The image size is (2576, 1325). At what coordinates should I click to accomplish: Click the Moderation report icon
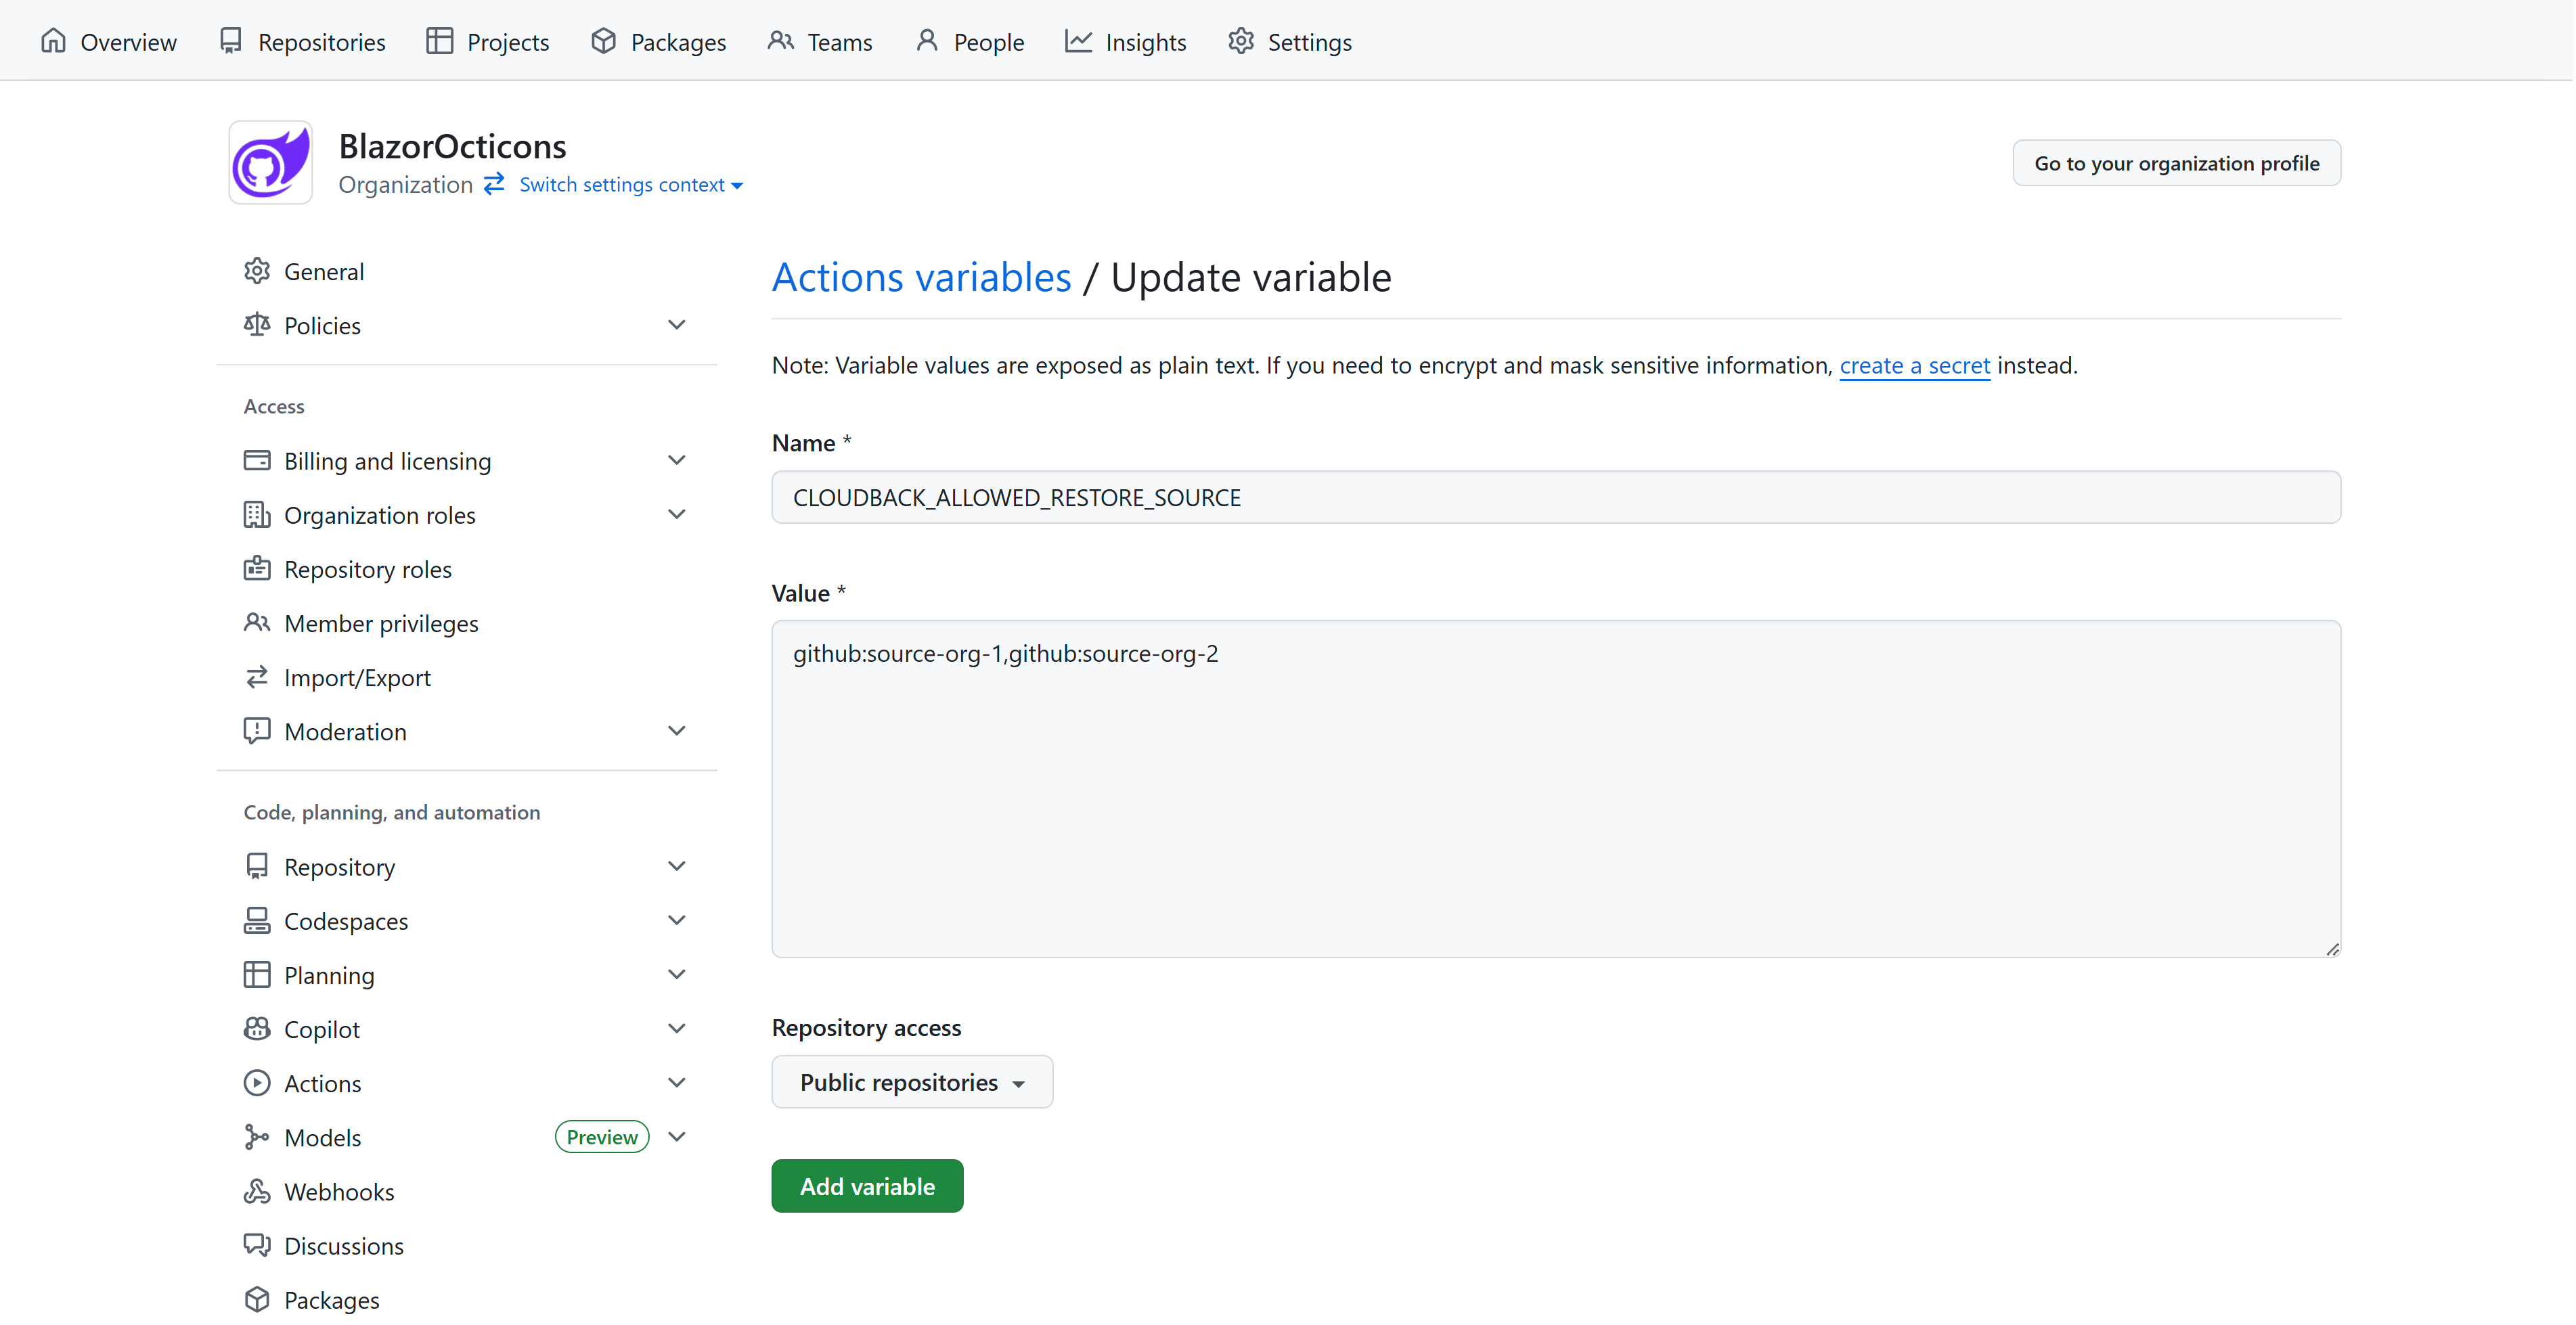257,731
